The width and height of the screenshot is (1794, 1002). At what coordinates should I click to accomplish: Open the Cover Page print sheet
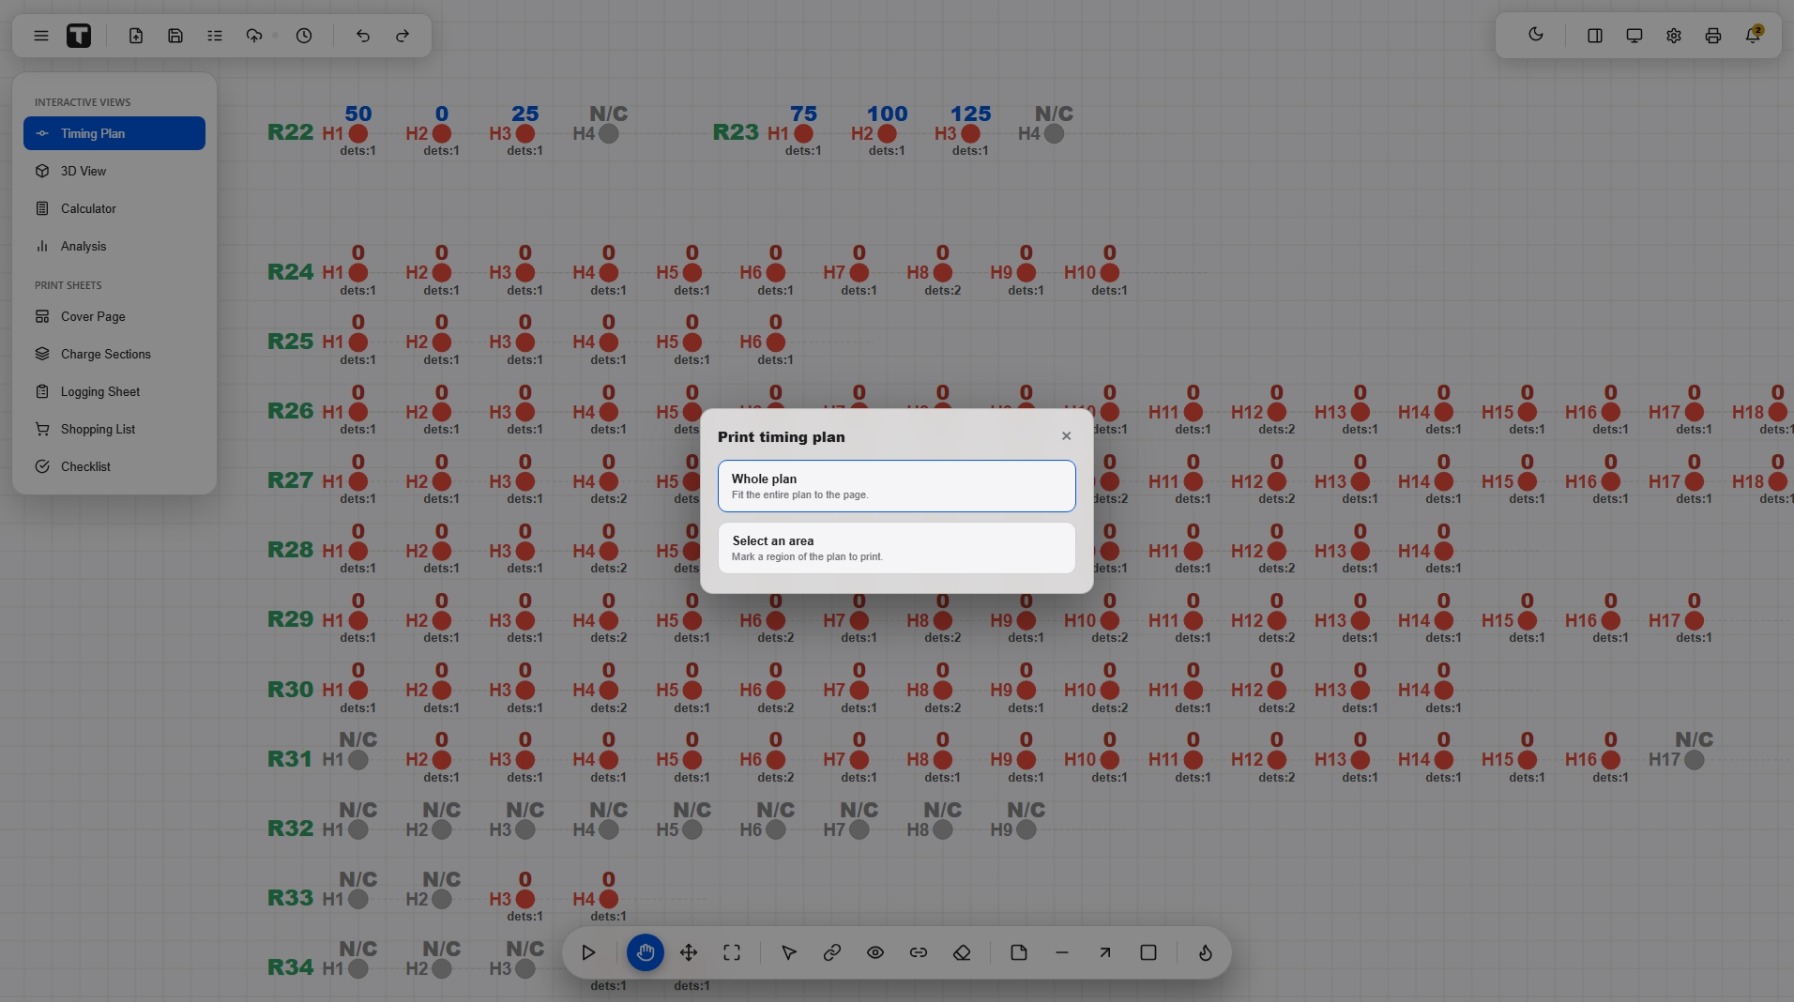click(114, 317)
